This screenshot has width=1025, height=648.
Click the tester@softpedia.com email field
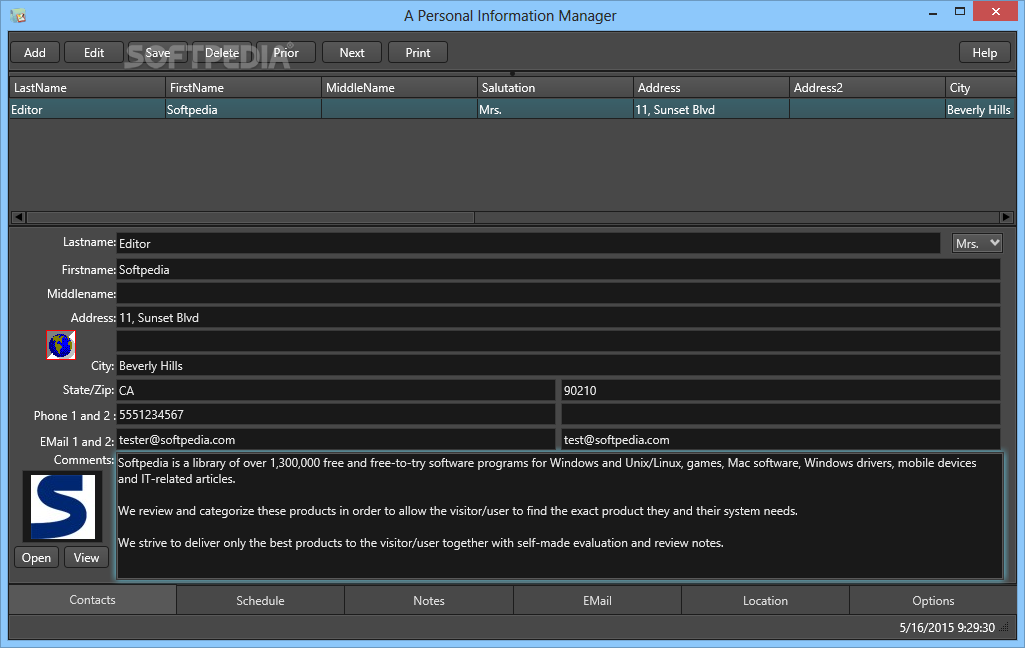point(336,439)
